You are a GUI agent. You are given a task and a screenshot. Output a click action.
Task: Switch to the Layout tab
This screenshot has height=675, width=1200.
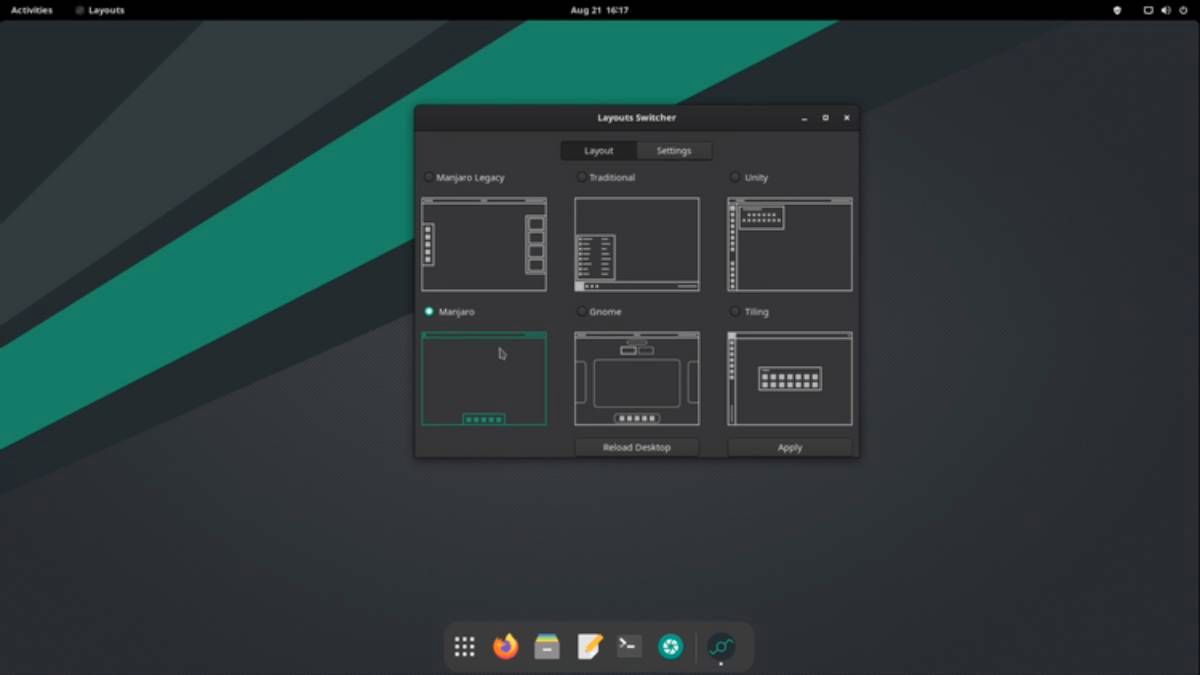pyautogui.click(x=599, y=151)
